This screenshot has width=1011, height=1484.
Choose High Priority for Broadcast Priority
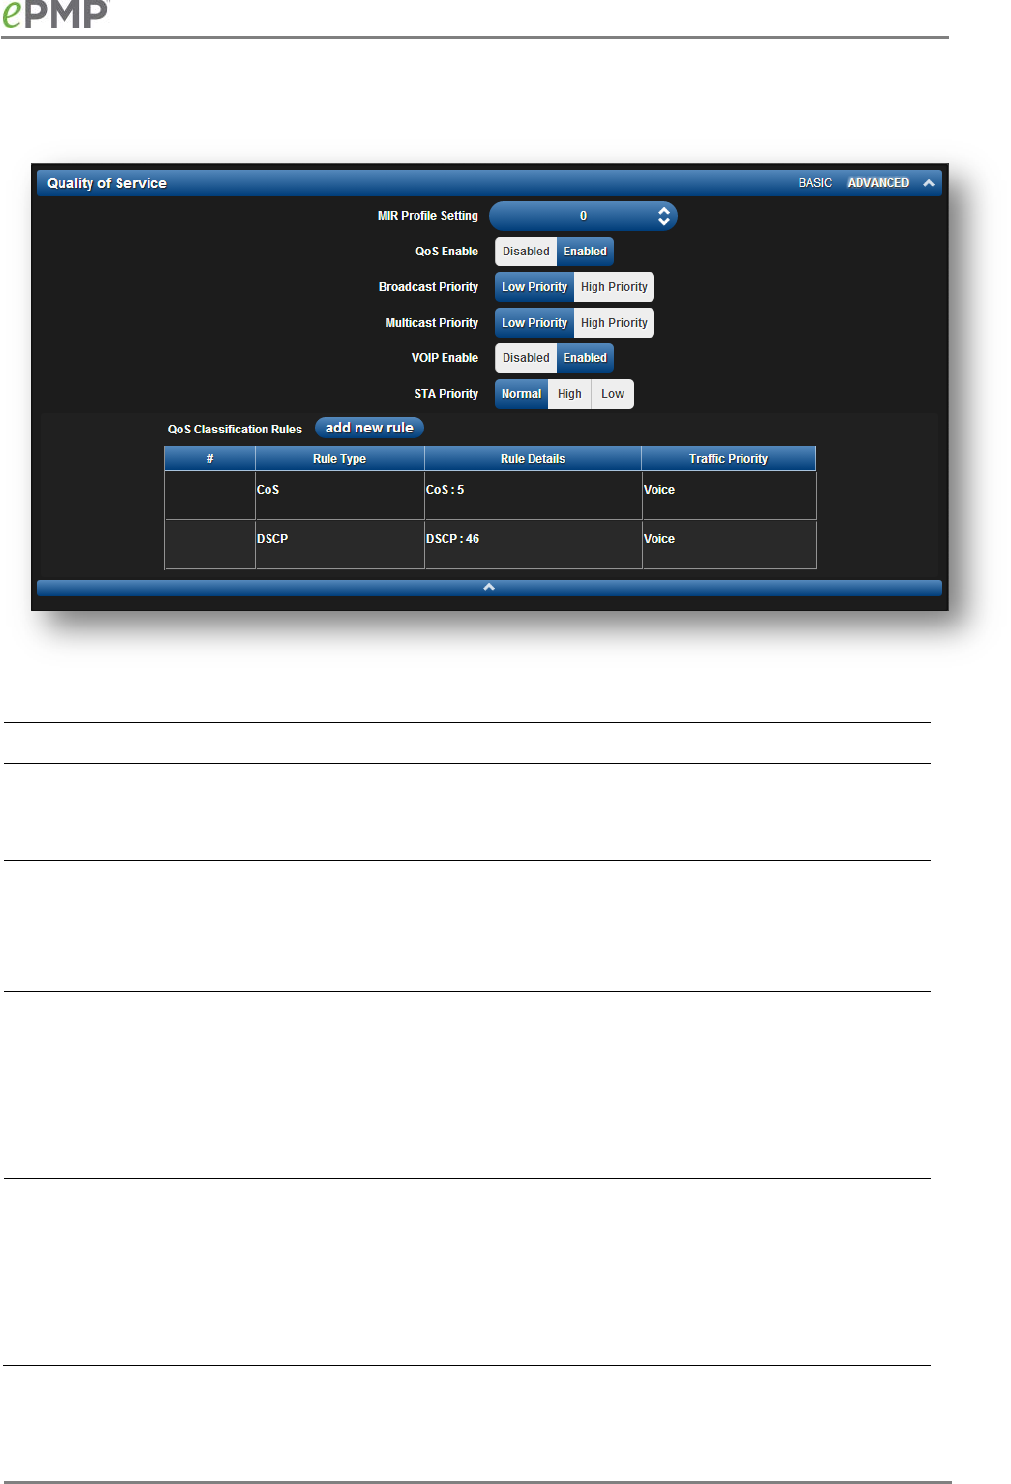(x=614, y=287)
